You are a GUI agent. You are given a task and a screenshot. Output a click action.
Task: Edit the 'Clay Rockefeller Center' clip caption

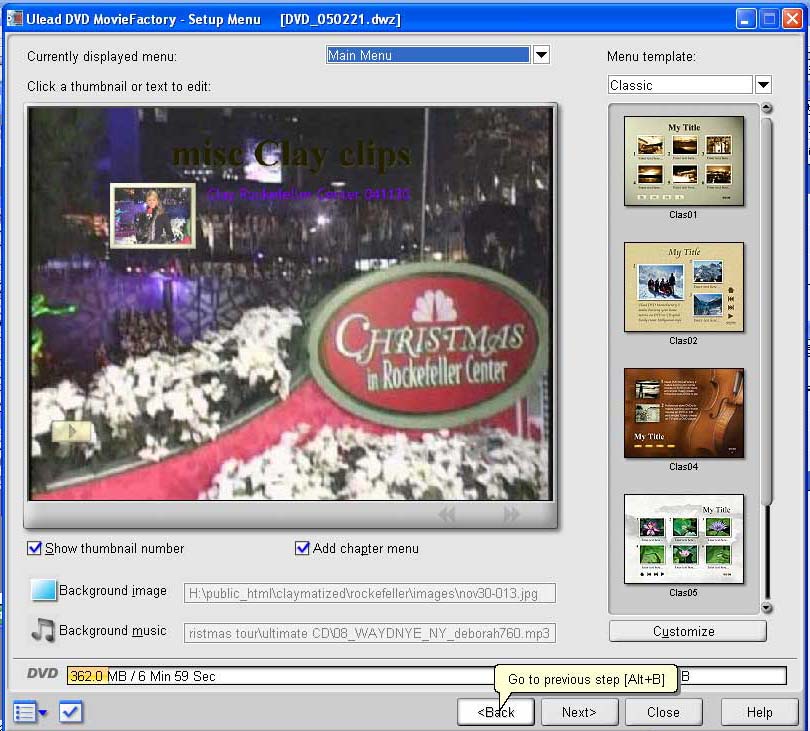pyautogui.click(x=309, y=194)
